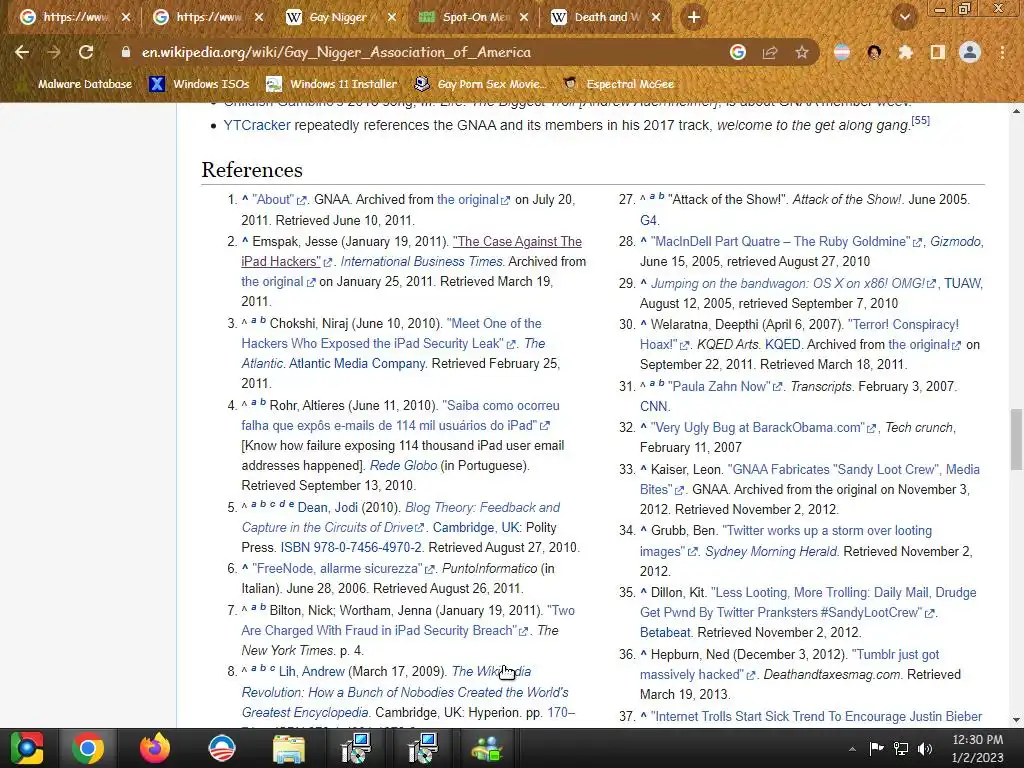Open the KQED link in reference 30
The image size is (1024, 768).
(782, 344)
